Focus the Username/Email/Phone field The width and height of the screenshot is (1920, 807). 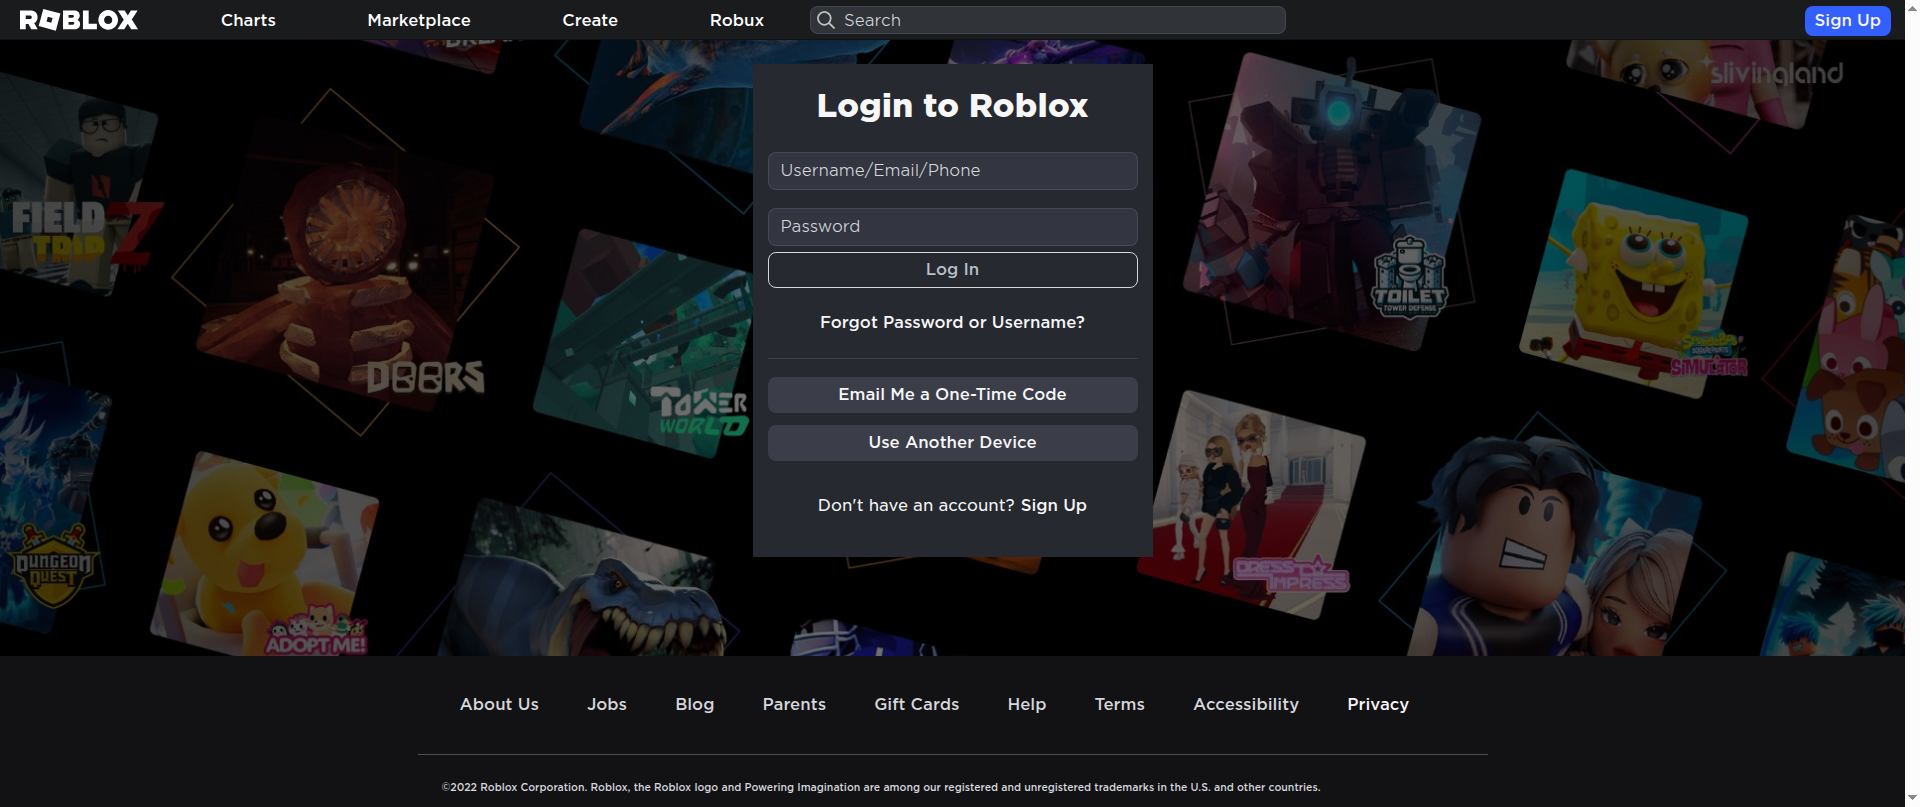[x=952, y=171]
